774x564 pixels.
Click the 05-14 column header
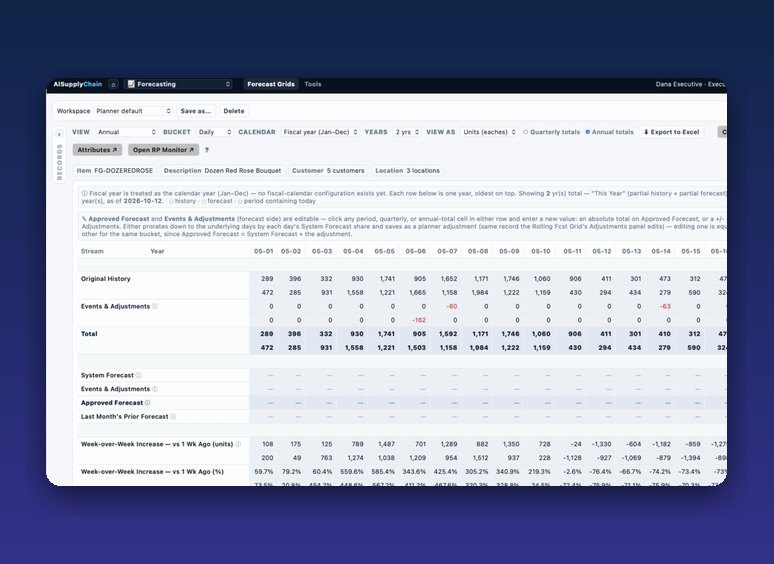(661, 251)
